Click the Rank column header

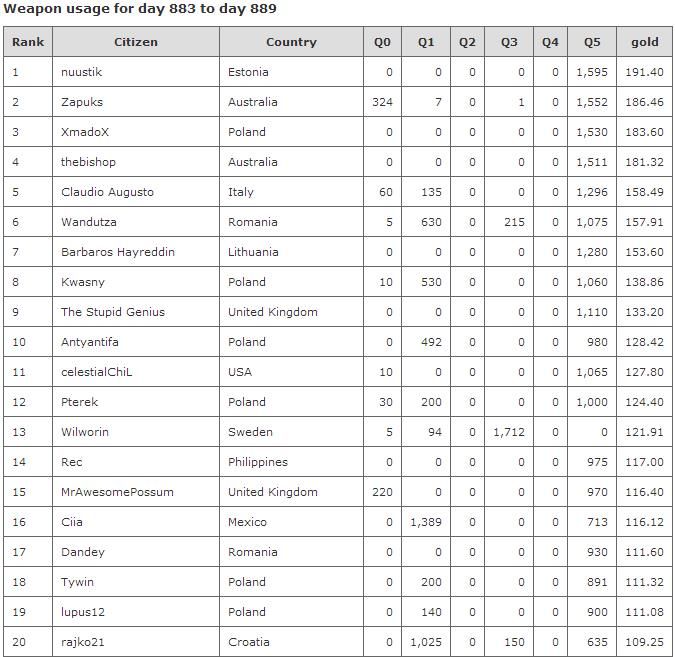click(x=28, y=42)
